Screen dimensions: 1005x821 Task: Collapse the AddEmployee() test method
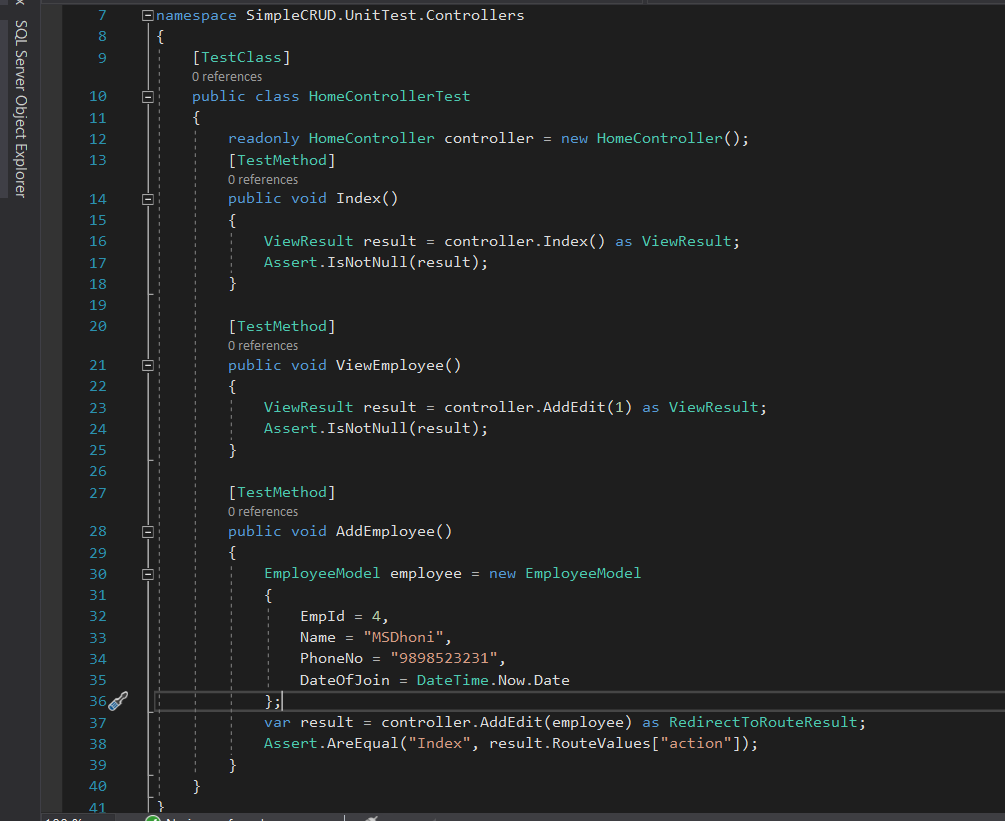148,532
